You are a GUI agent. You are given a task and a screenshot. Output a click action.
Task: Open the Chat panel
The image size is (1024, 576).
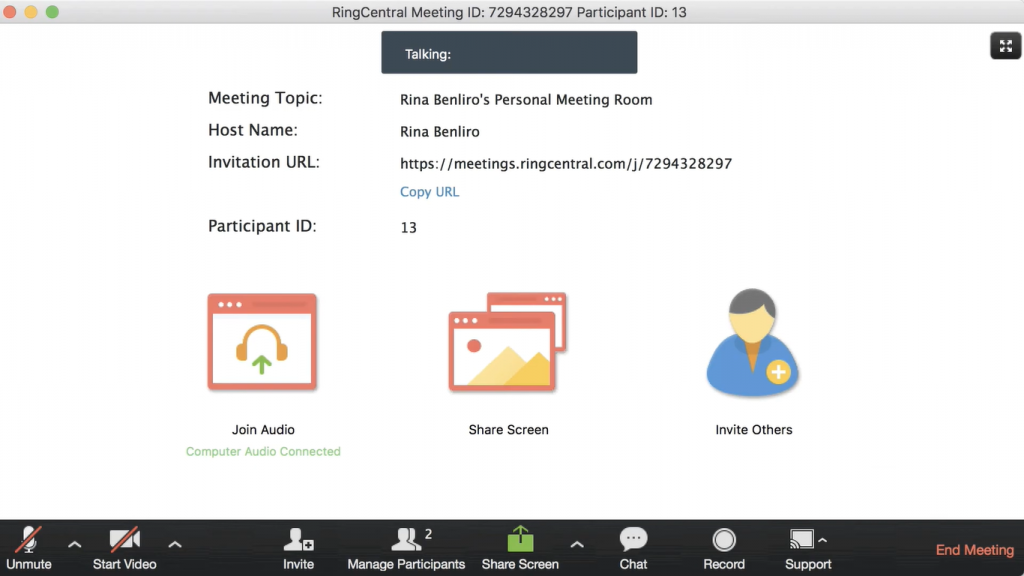633,549
